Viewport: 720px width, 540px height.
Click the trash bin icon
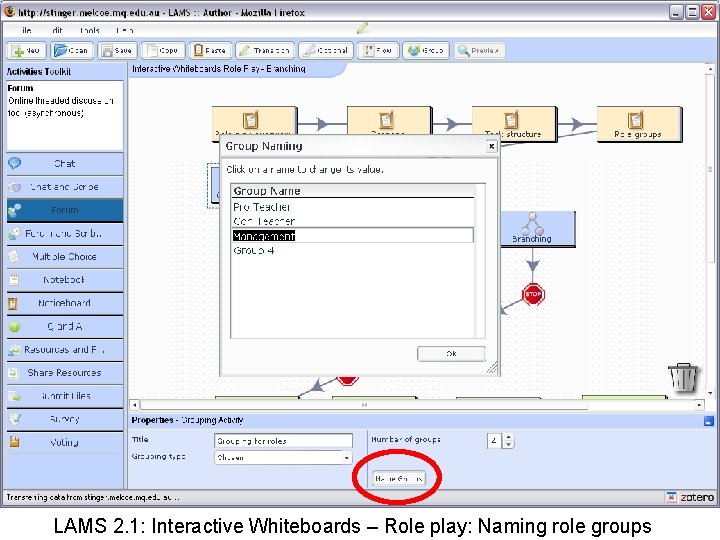(x=683, y=377)
